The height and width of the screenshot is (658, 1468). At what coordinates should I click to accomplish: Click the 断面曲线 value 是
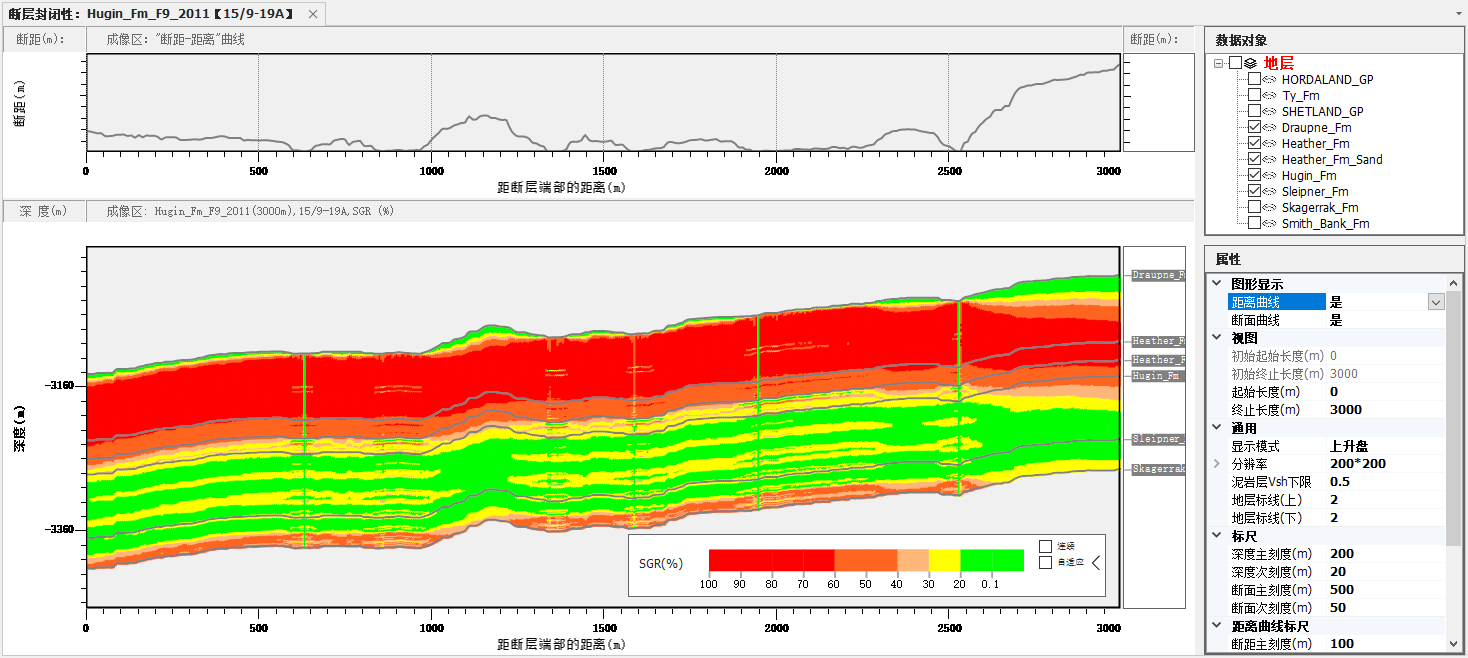tap(1336, 320)
